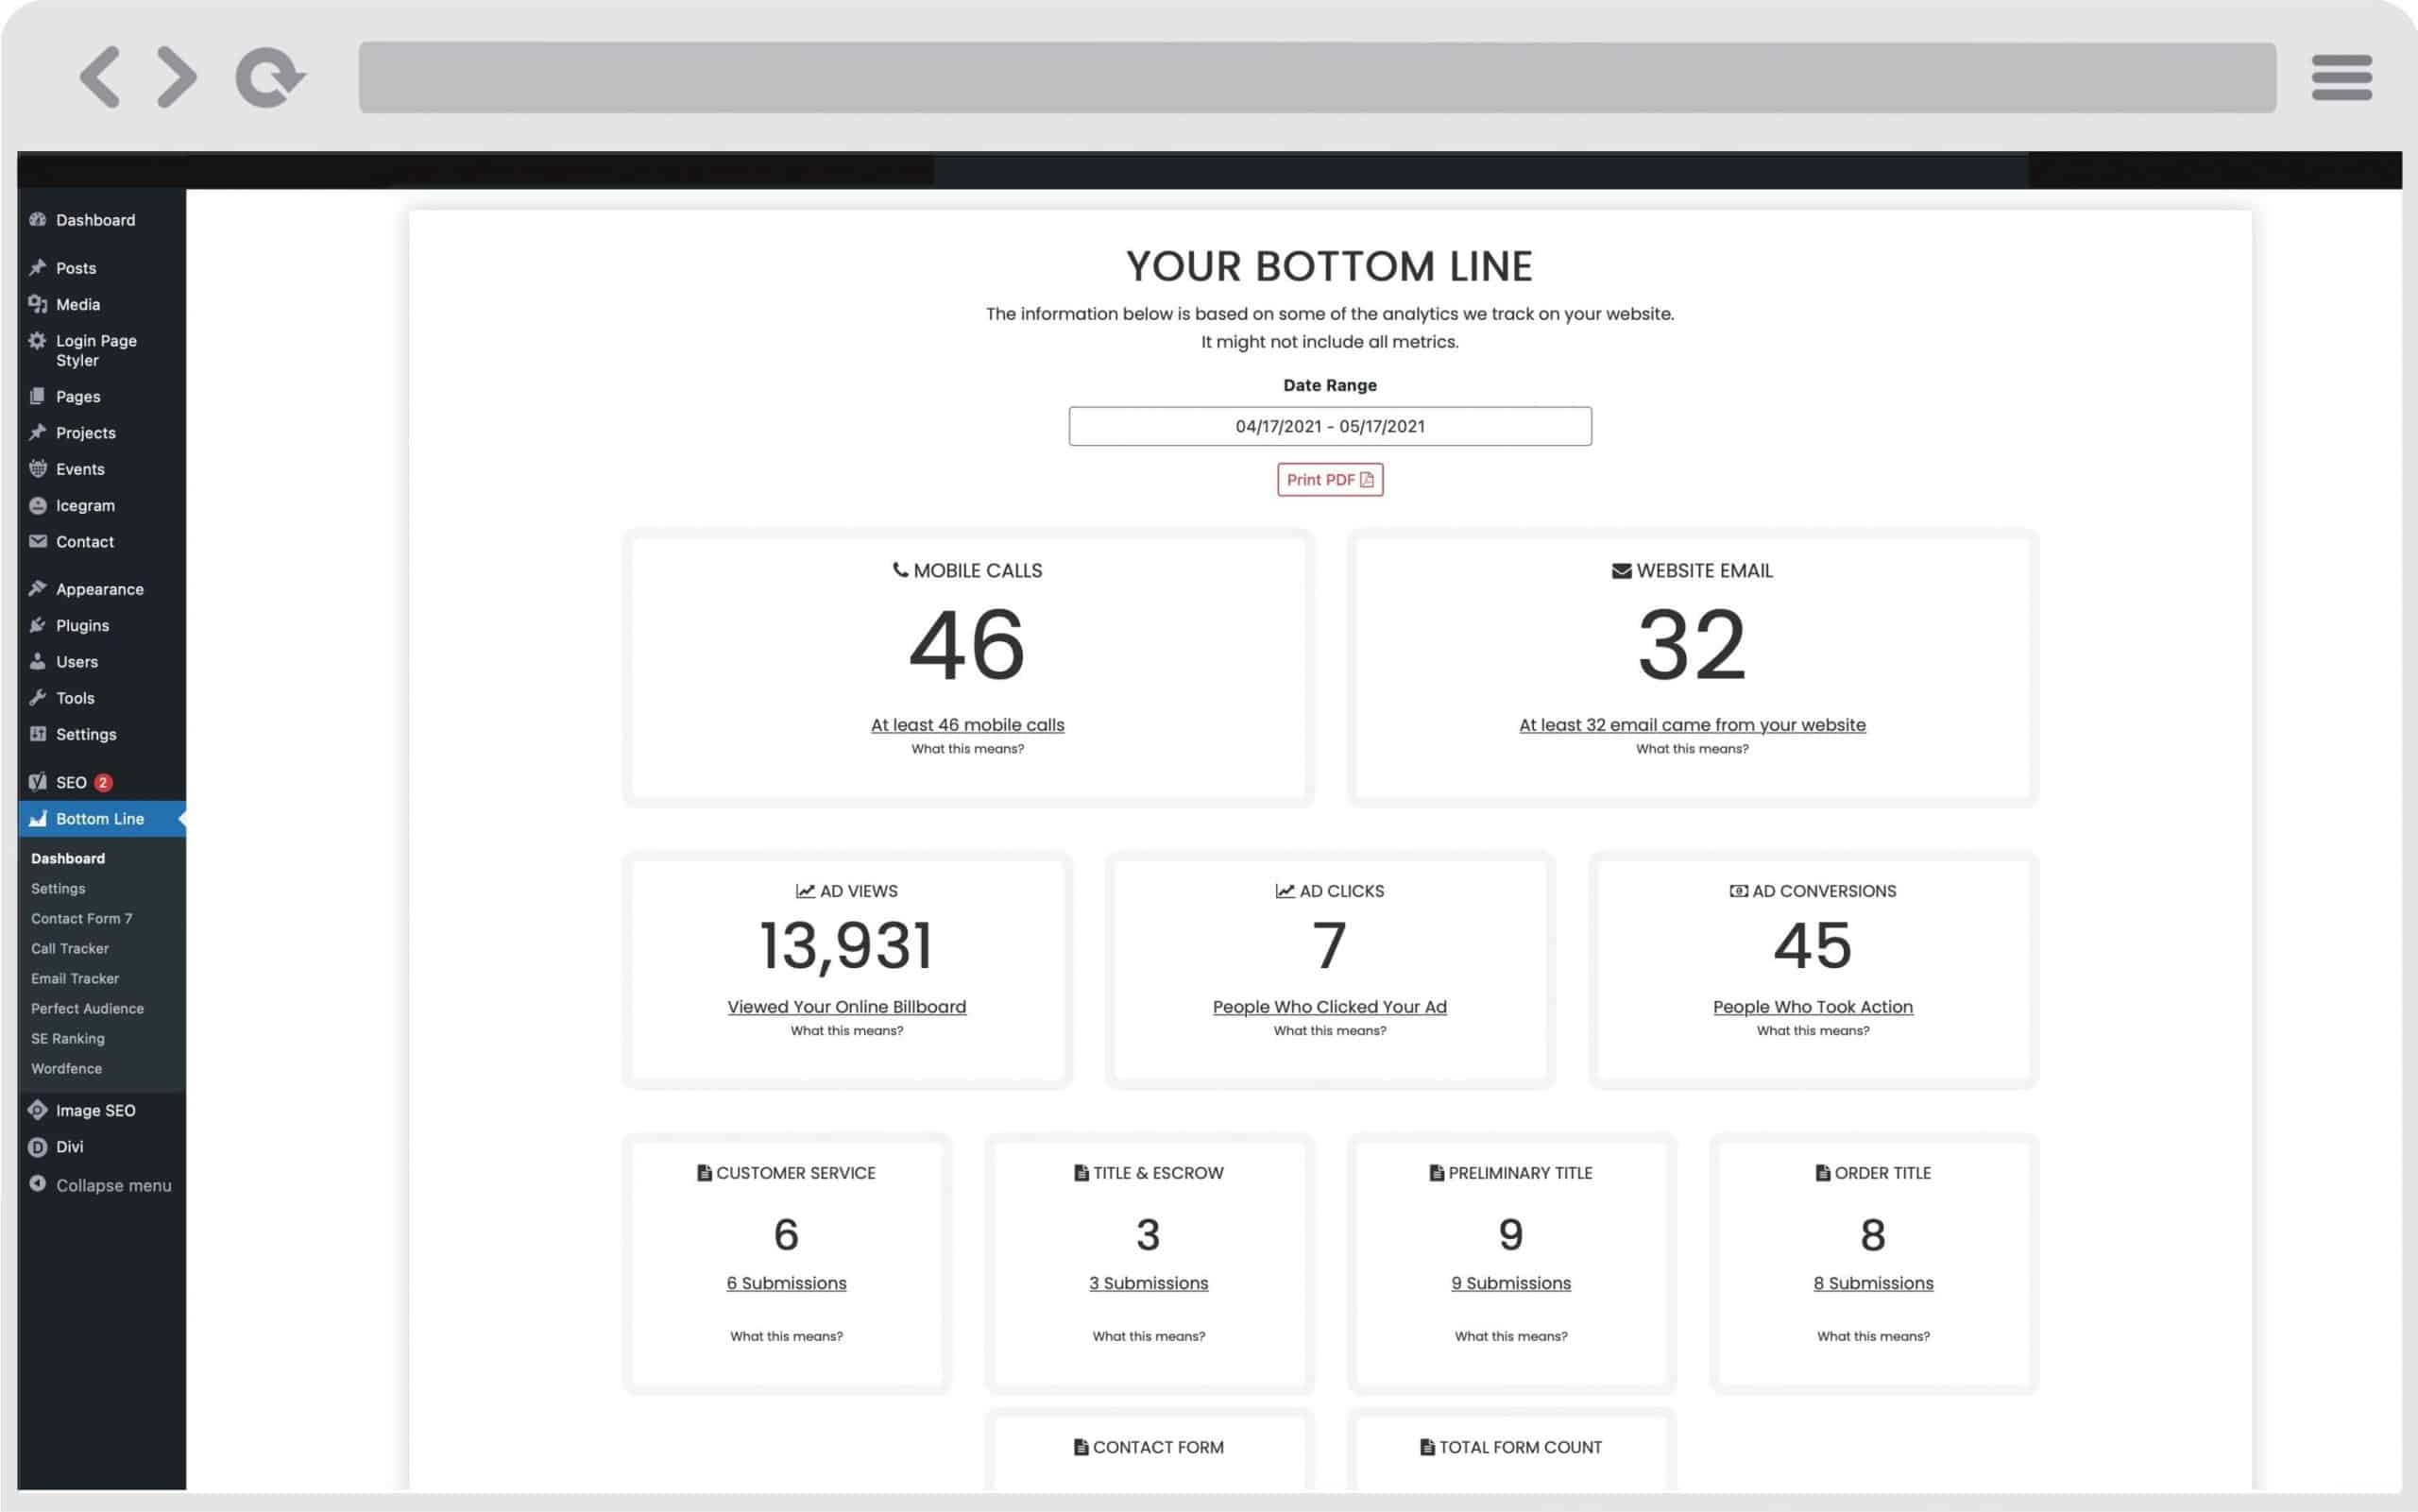Open the browser hamburger menu
Image resolution: width=2418 pixels, height=1512 pixels.
coord(2341,77)
